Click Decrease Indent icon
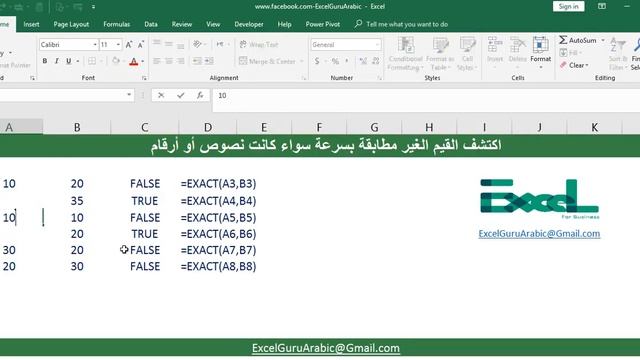The width and height of the screenshot is (640, 360). (197, 61)
